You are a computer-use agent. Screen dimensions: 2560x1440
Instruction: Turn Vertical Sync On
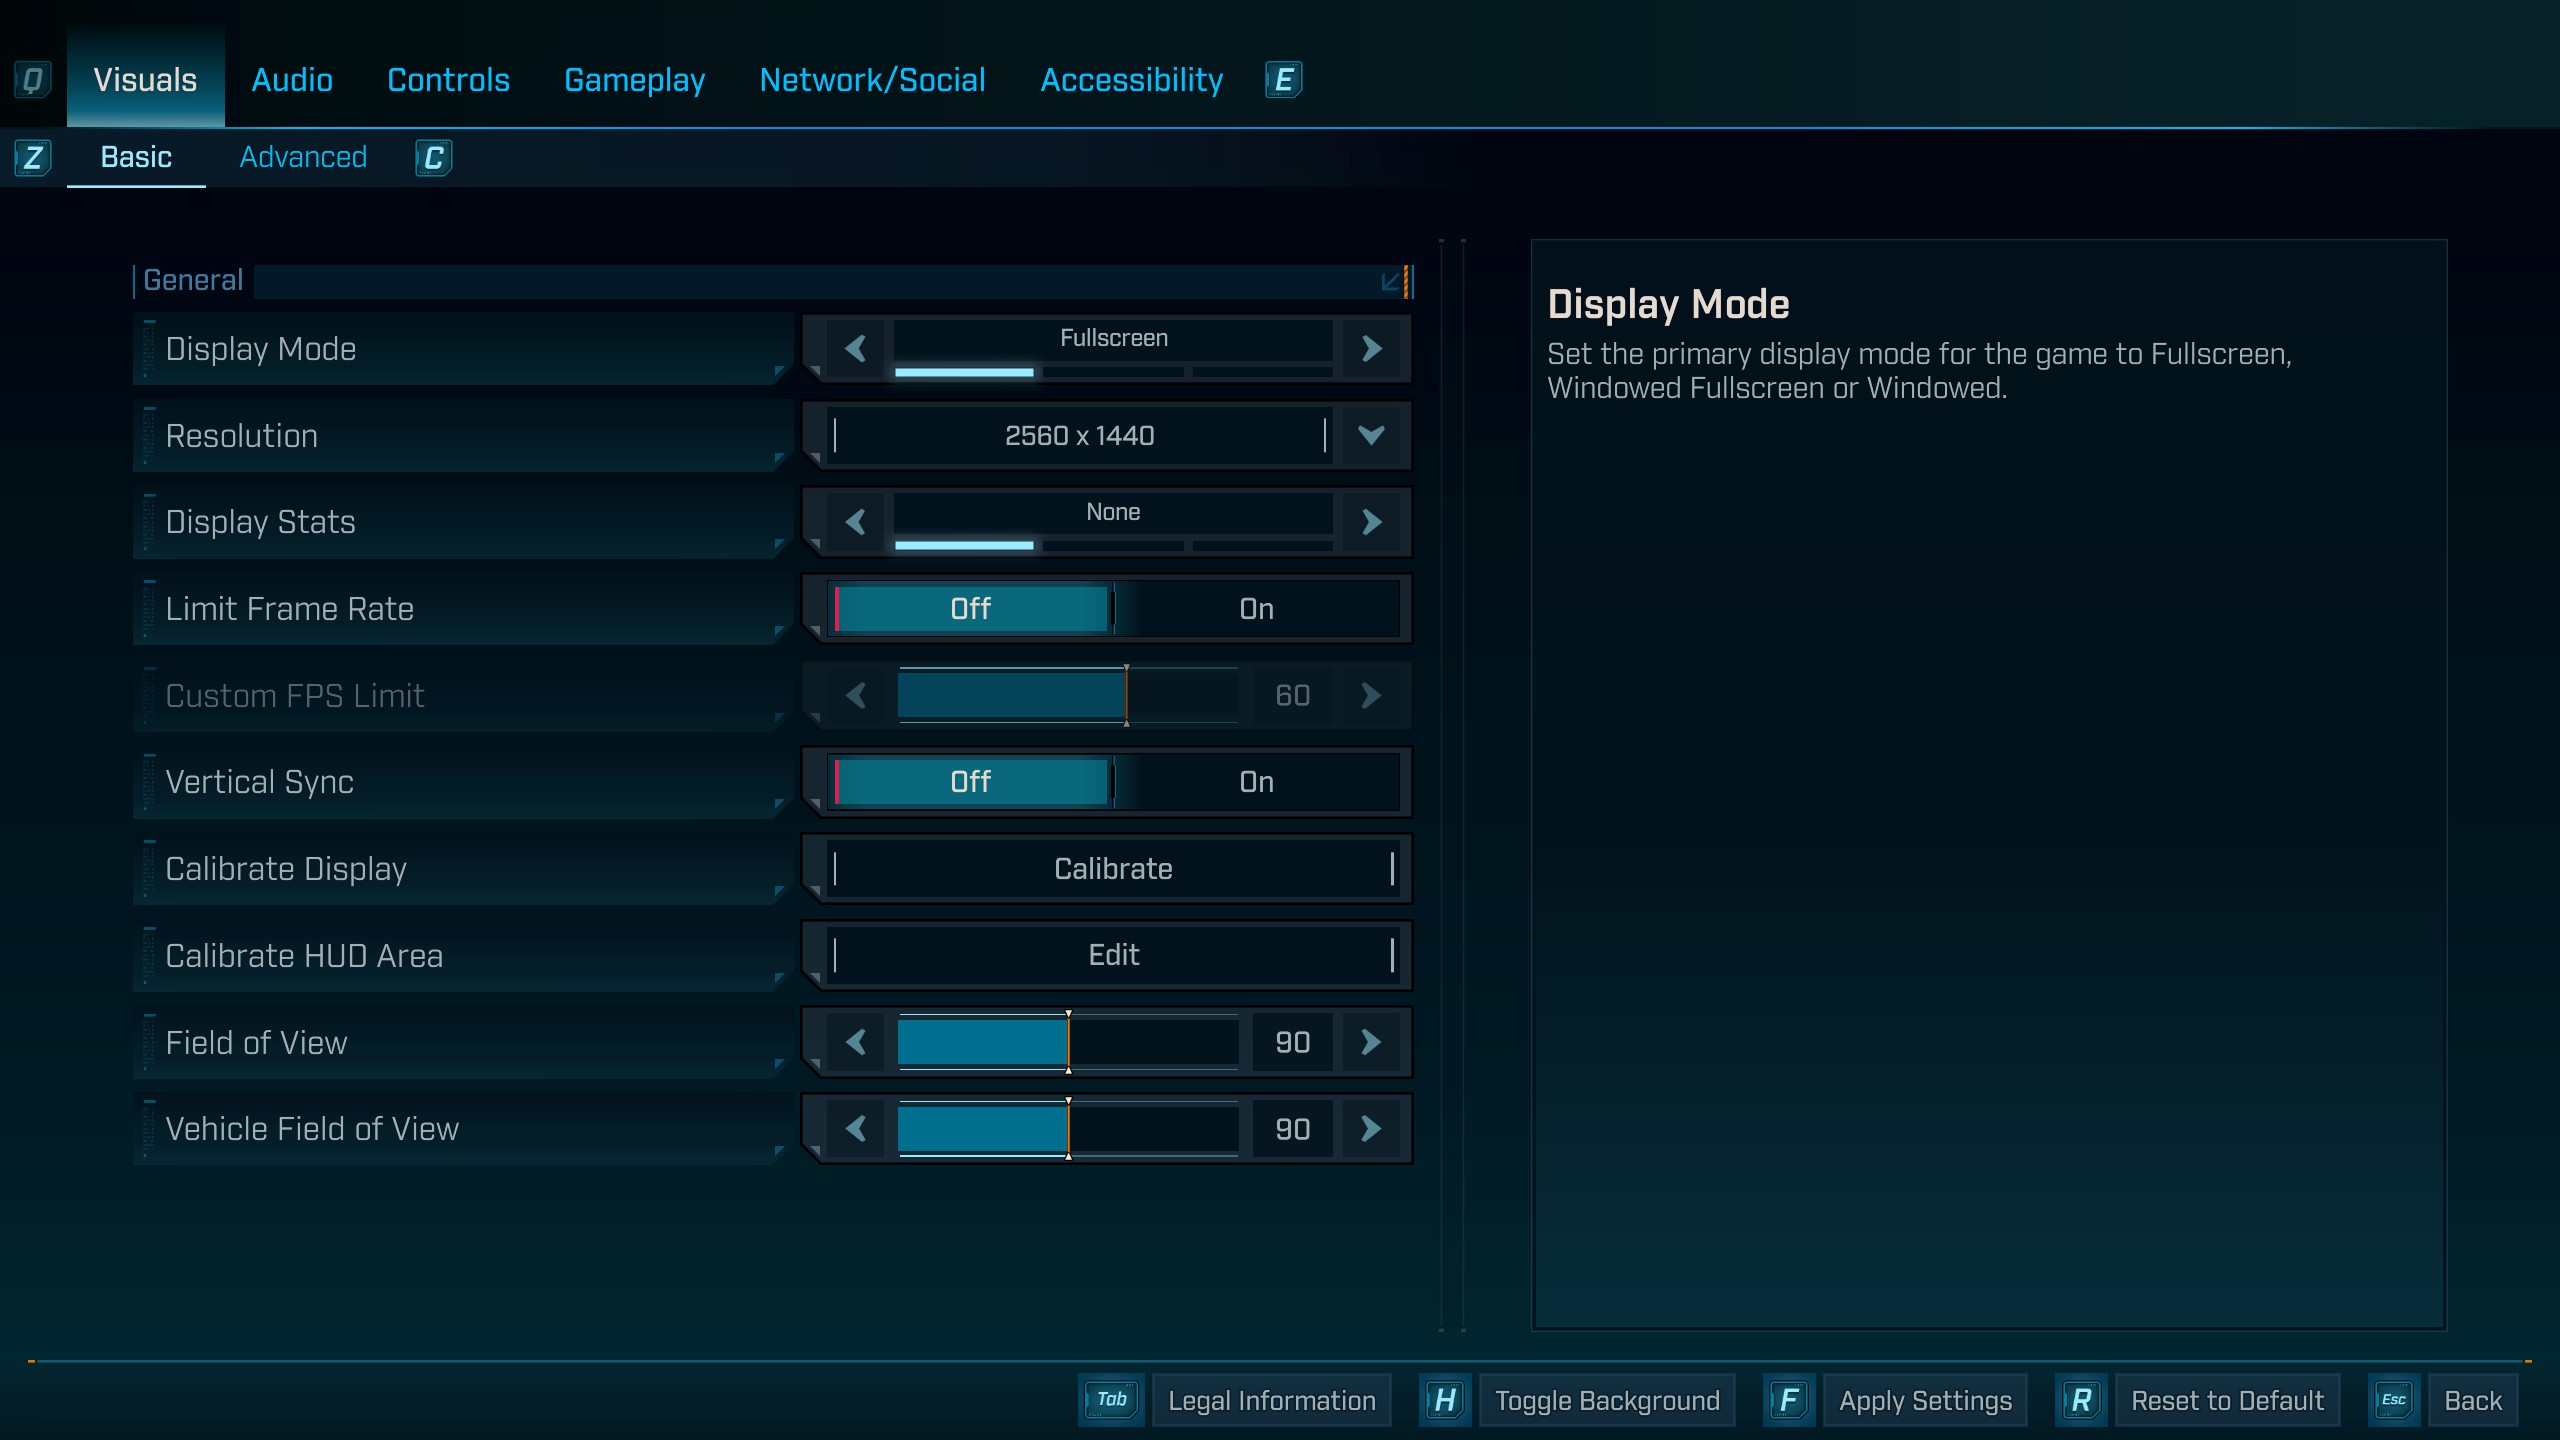[x=1256, y=782]
